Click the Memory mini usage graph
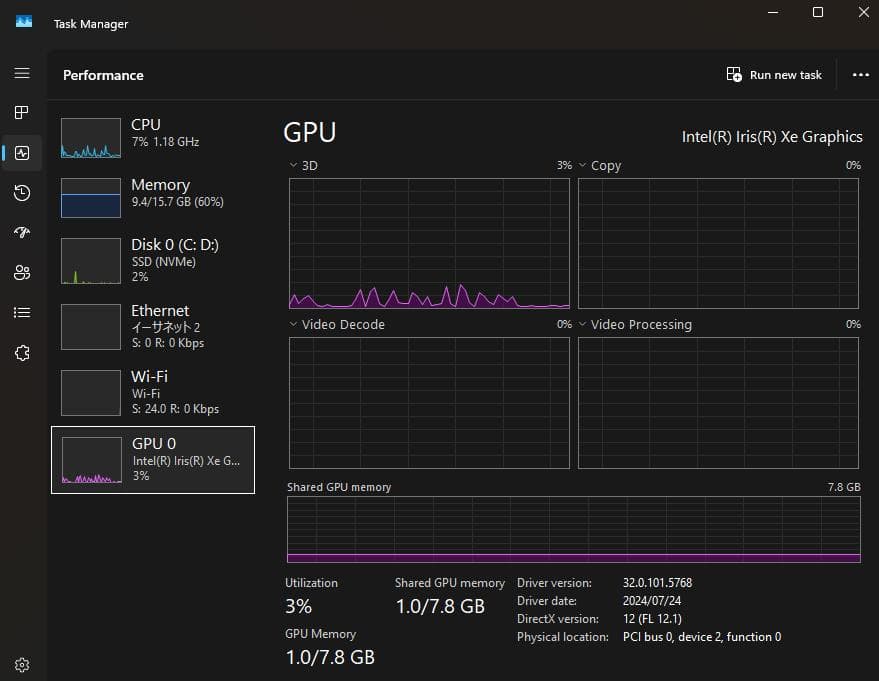Viewport: 879px width, 681px height. point(91,198)
